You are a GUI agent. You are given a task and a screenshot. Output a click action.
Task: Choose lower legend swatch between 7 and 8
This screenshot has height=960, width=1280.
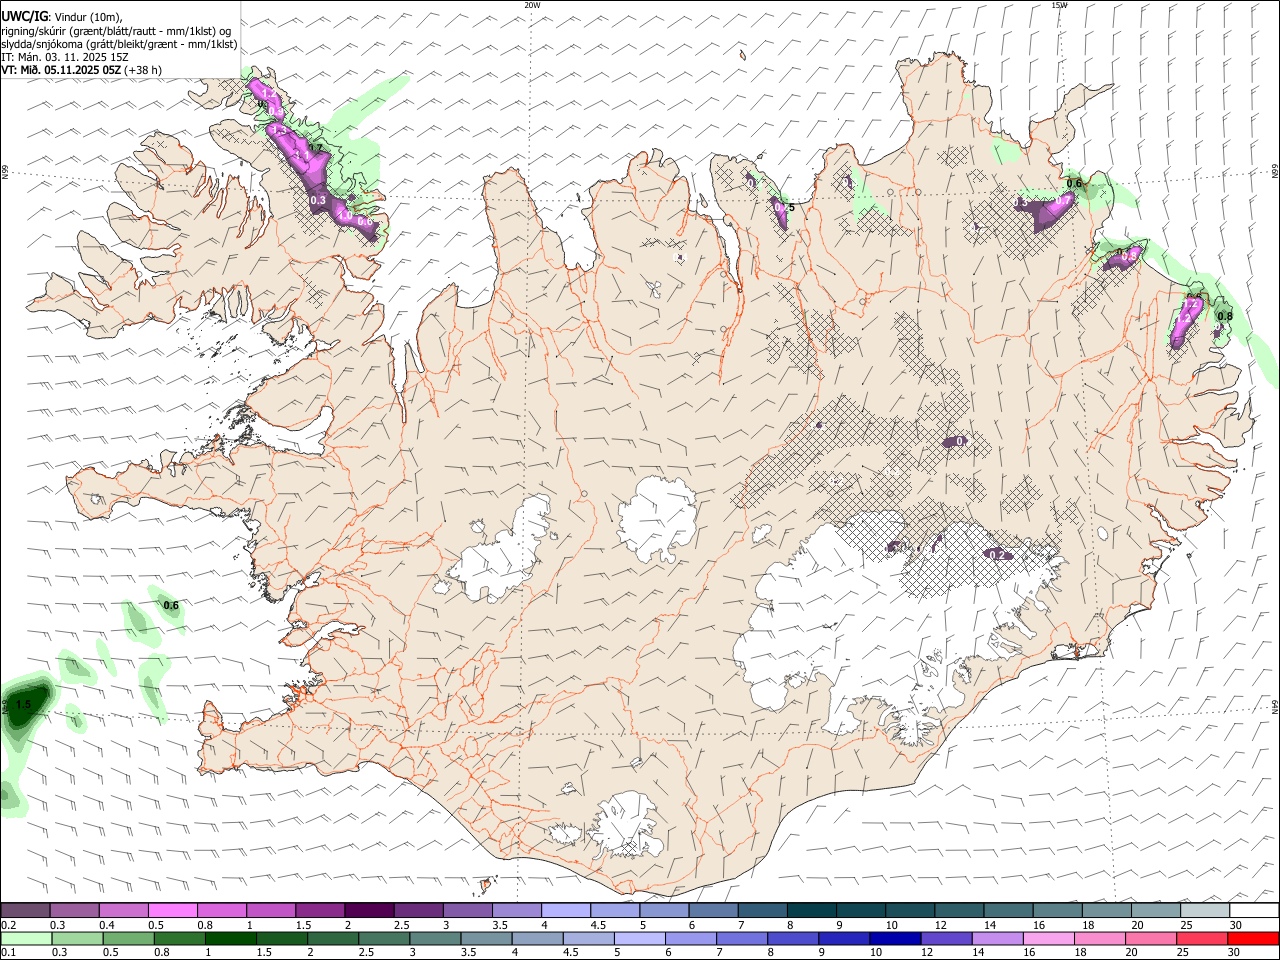(742, 938)
